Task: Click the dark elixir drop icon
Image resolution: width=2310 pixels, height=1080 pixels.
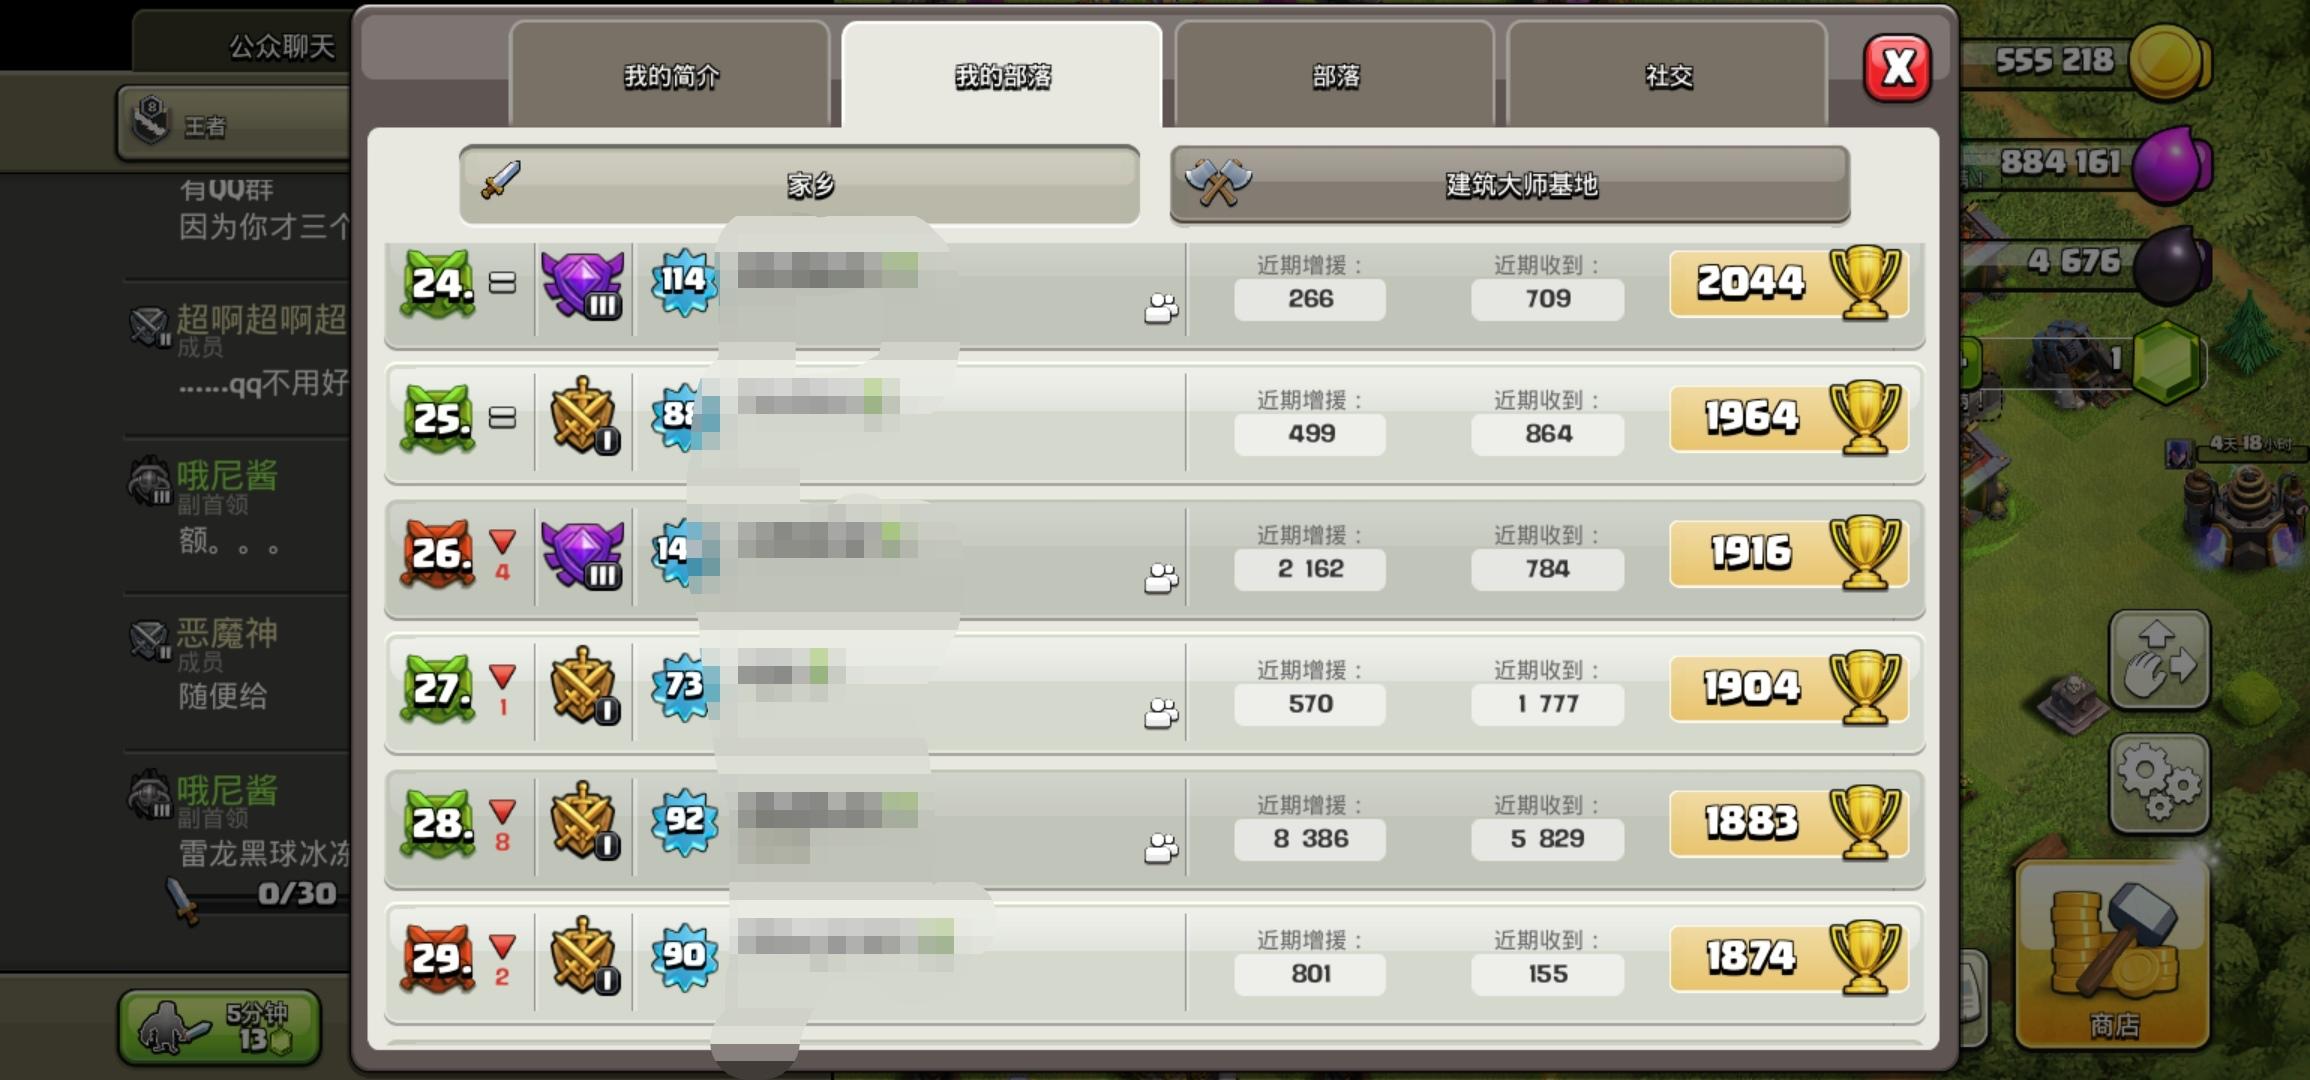Action: pos(2170,265)
